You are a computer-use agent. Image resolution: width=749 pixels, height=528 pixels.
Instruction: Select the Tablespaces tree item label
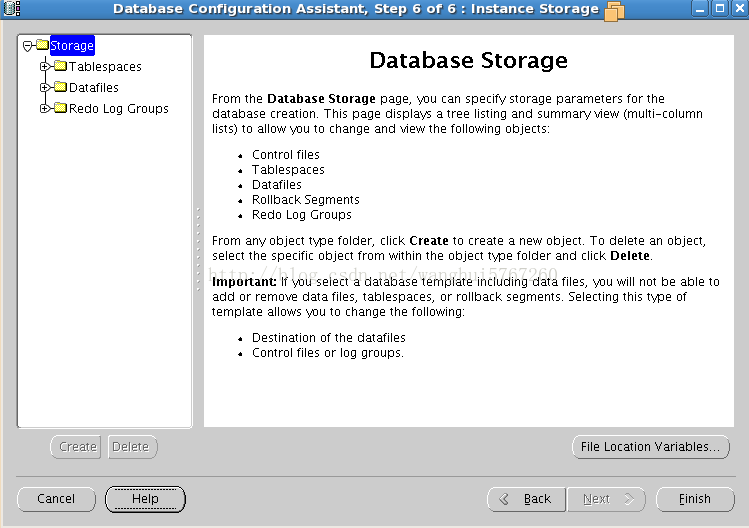(105, 66)
